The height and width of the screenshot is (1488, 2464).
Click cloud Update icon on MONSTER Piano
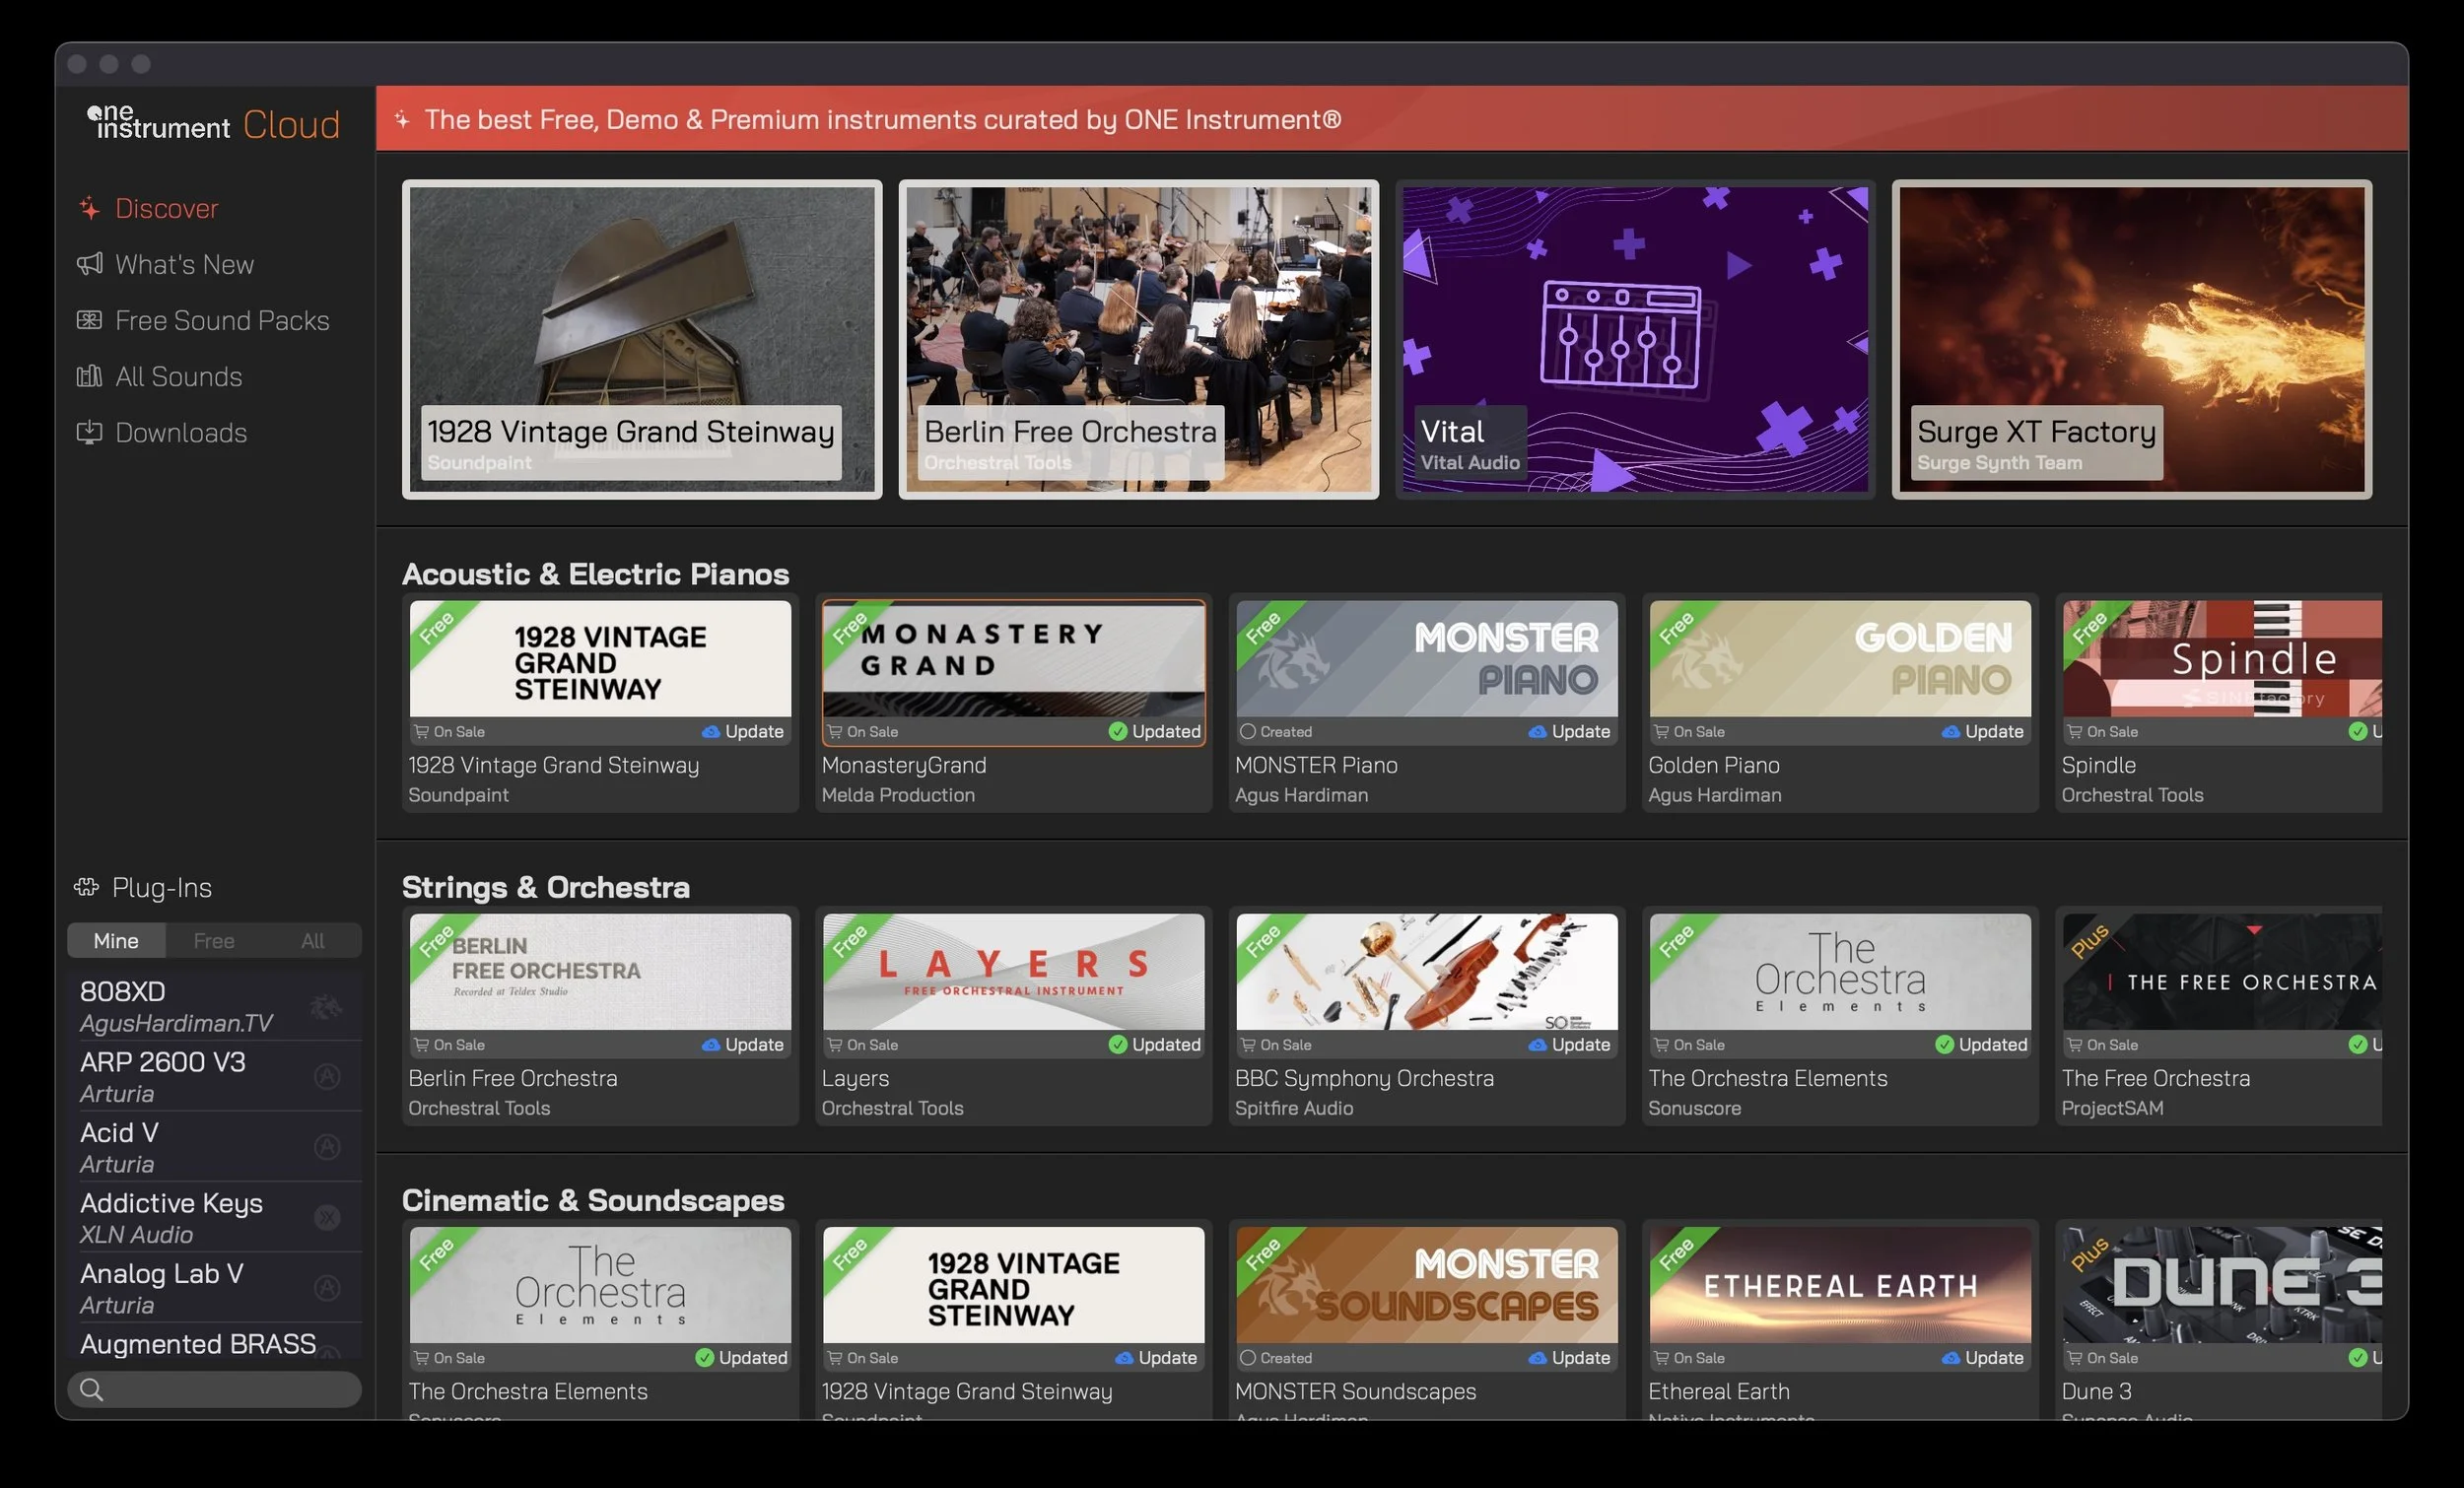(1537, 732)
